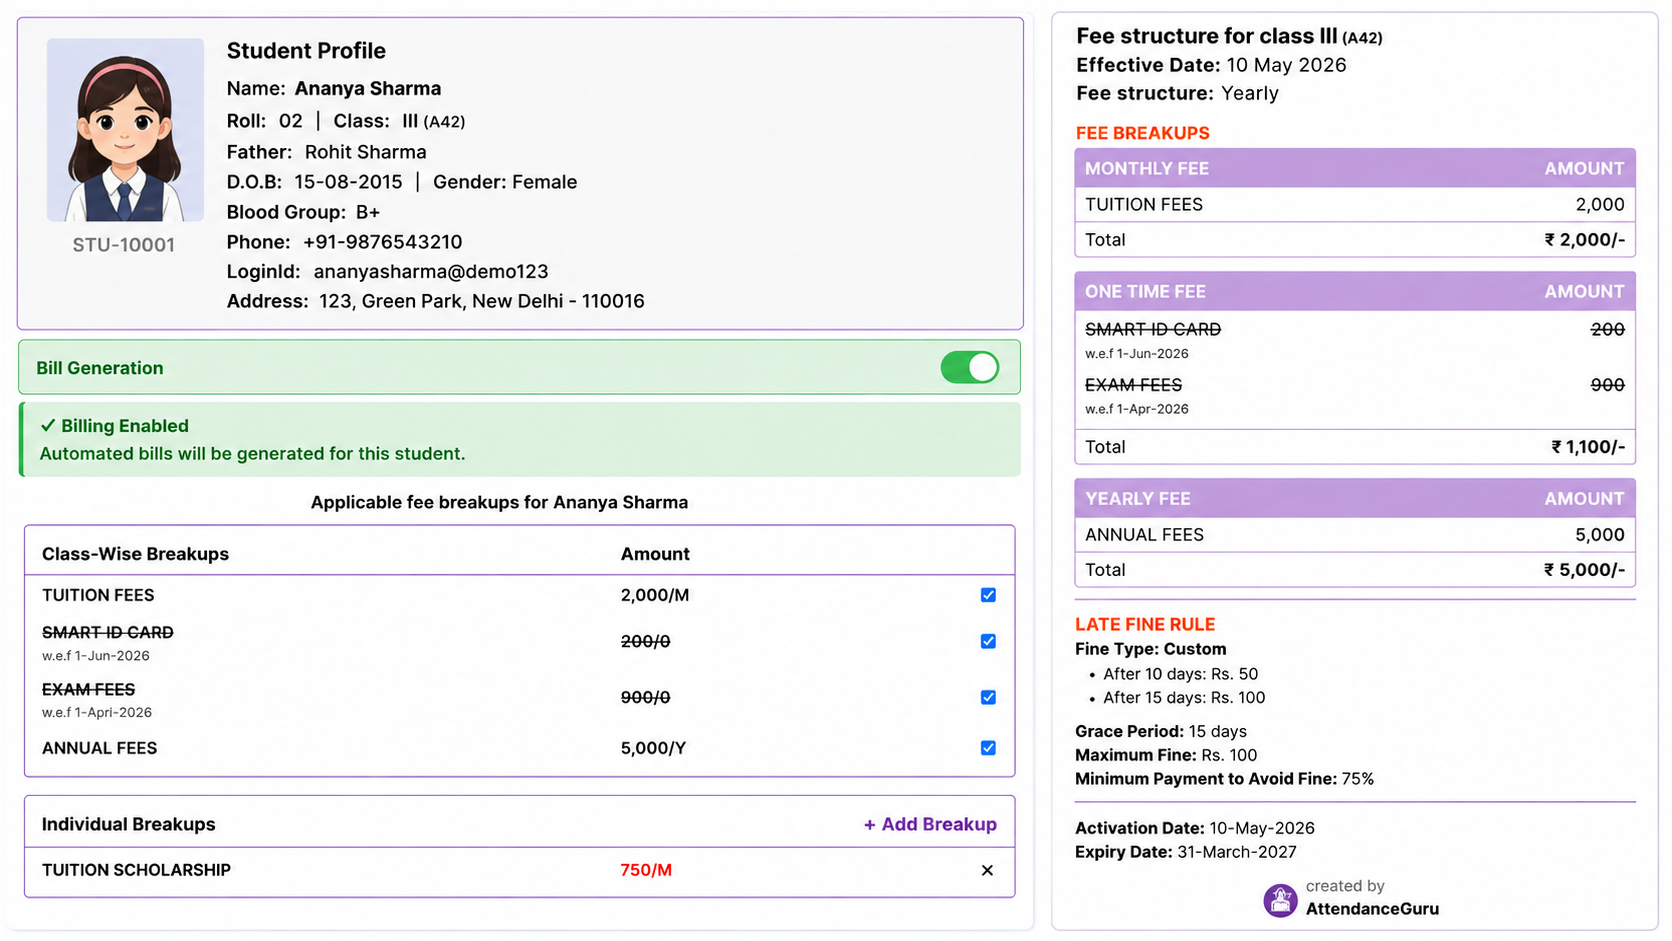Click the Activation Date 10-May-2026 line
This screenshot has height=941, width=1672.
tap(1195, 828)
